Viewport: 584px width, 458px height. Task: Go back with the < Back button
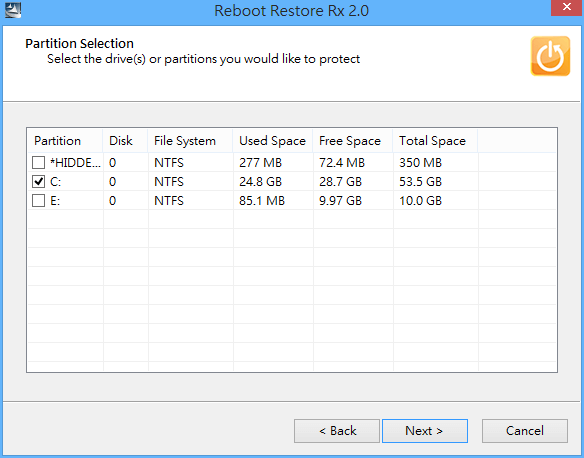(337, 431)
